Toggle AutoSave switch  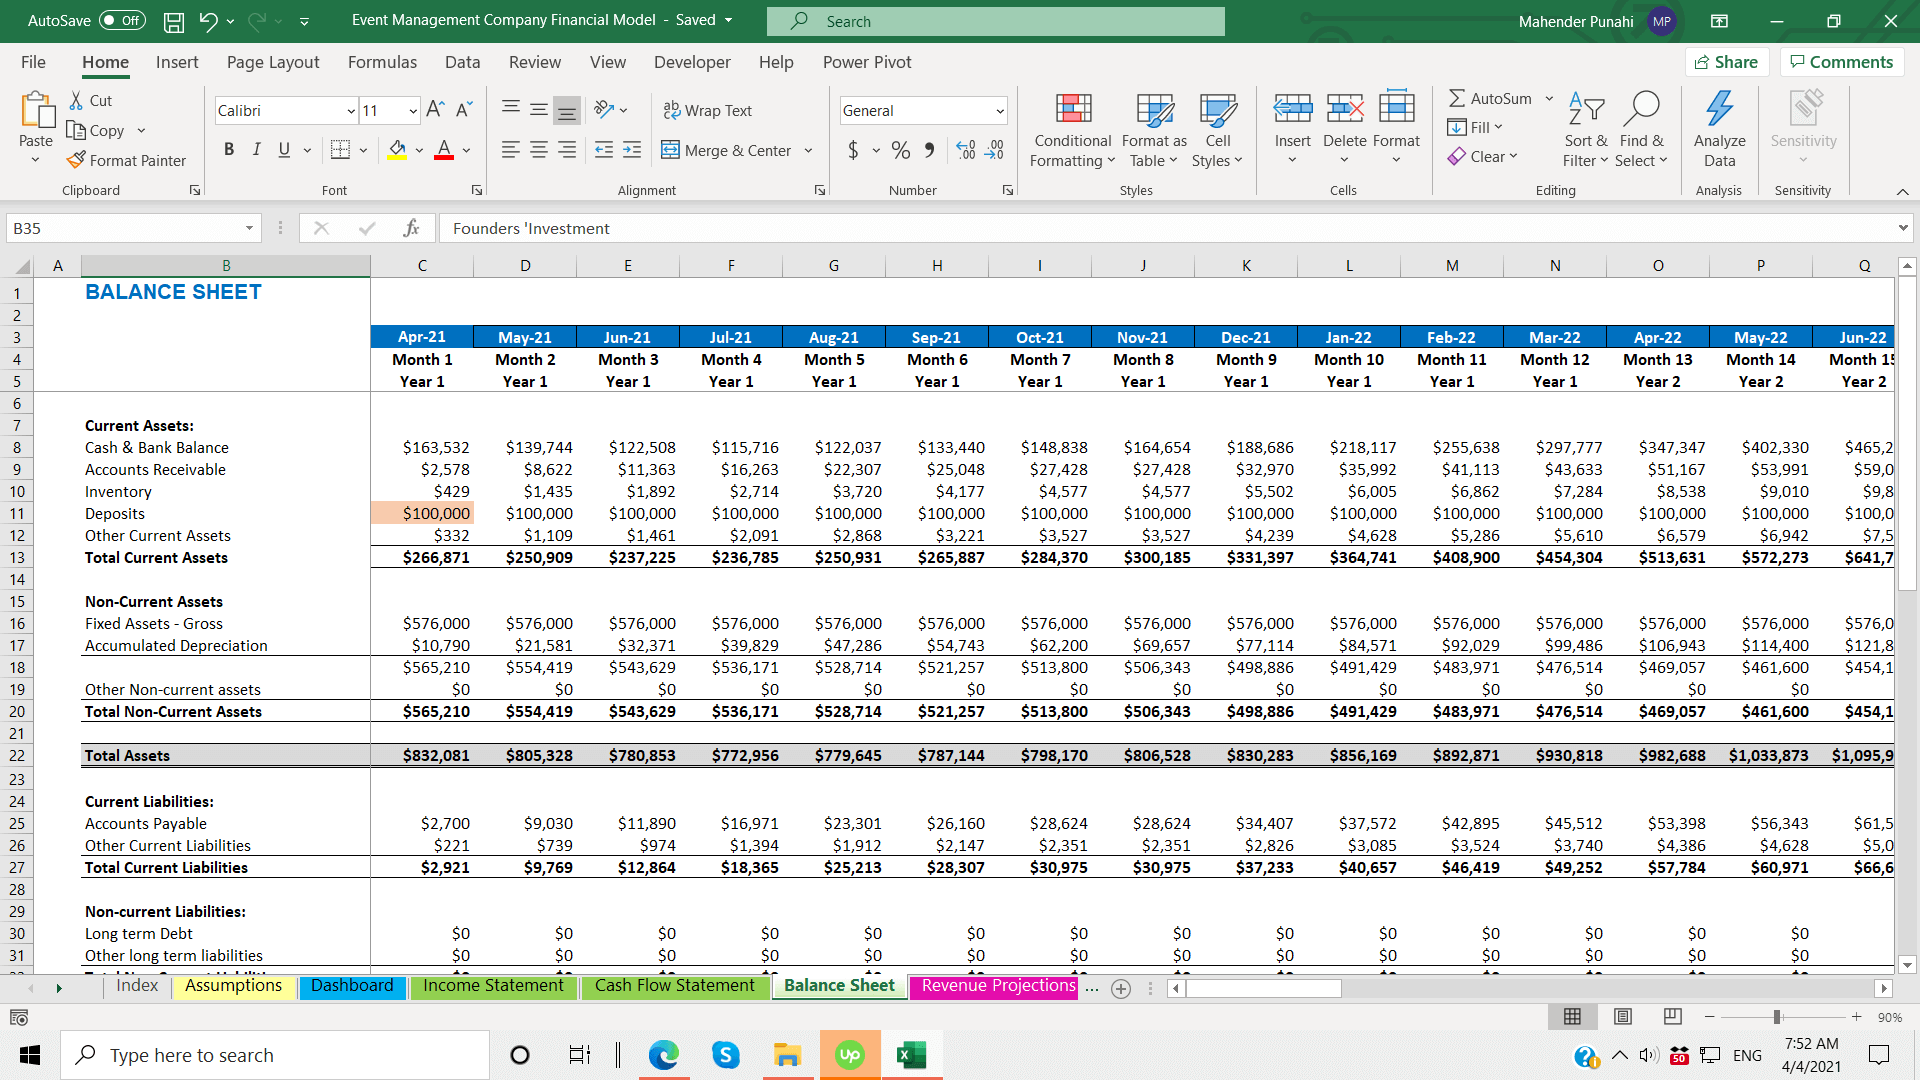[122, 21]
